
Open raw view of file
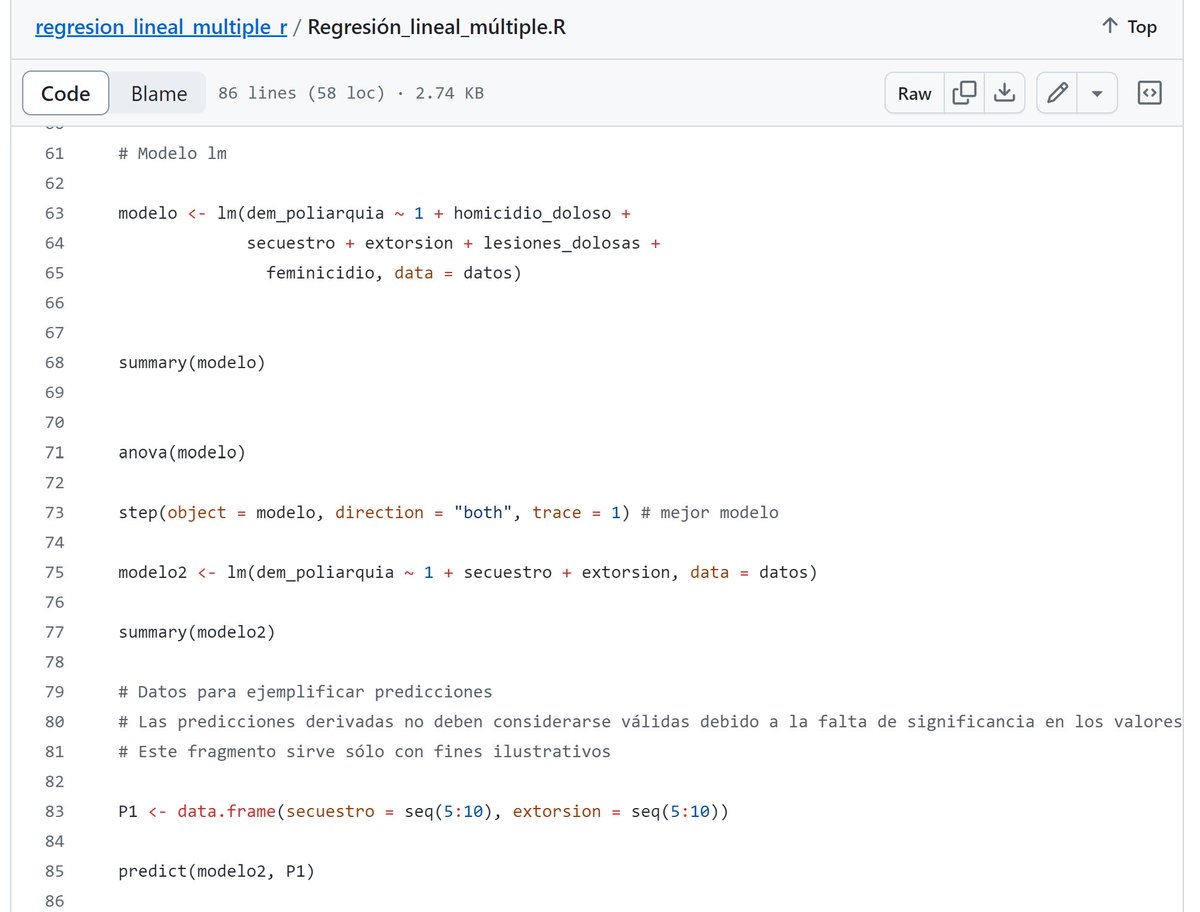(x=914, y=93)
